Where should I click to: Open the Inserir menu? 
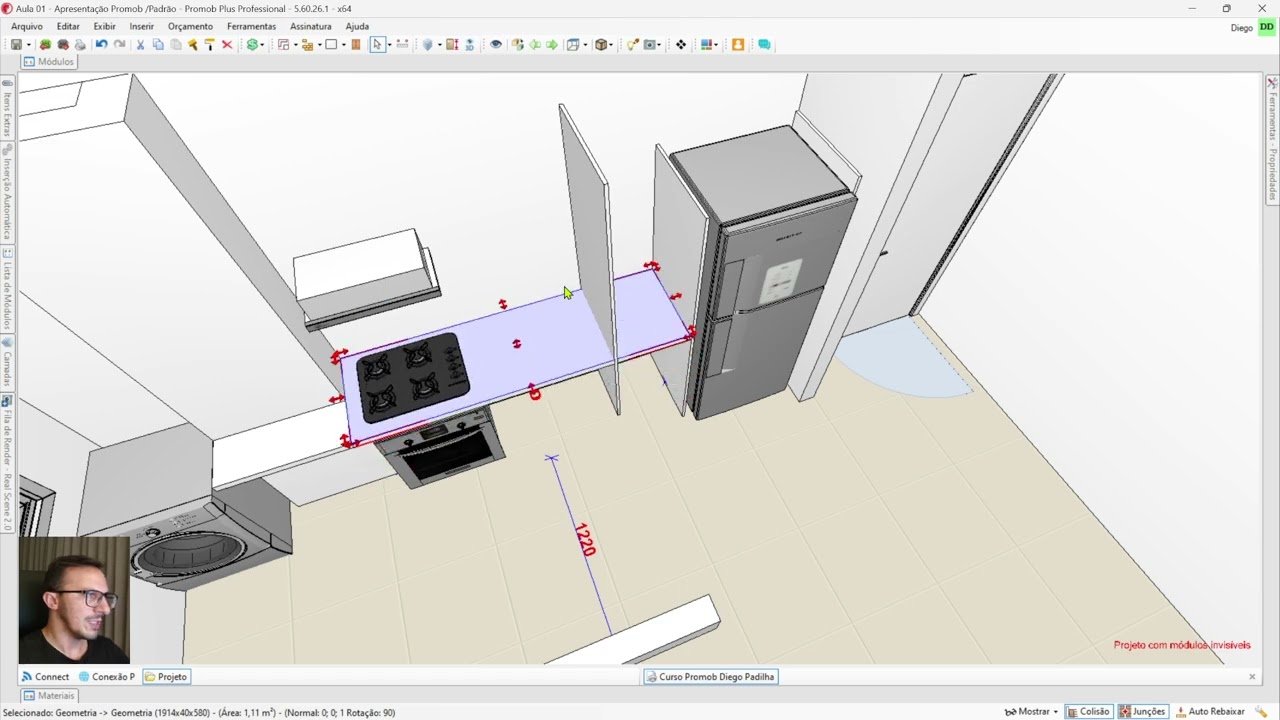[x=142, y=26]
